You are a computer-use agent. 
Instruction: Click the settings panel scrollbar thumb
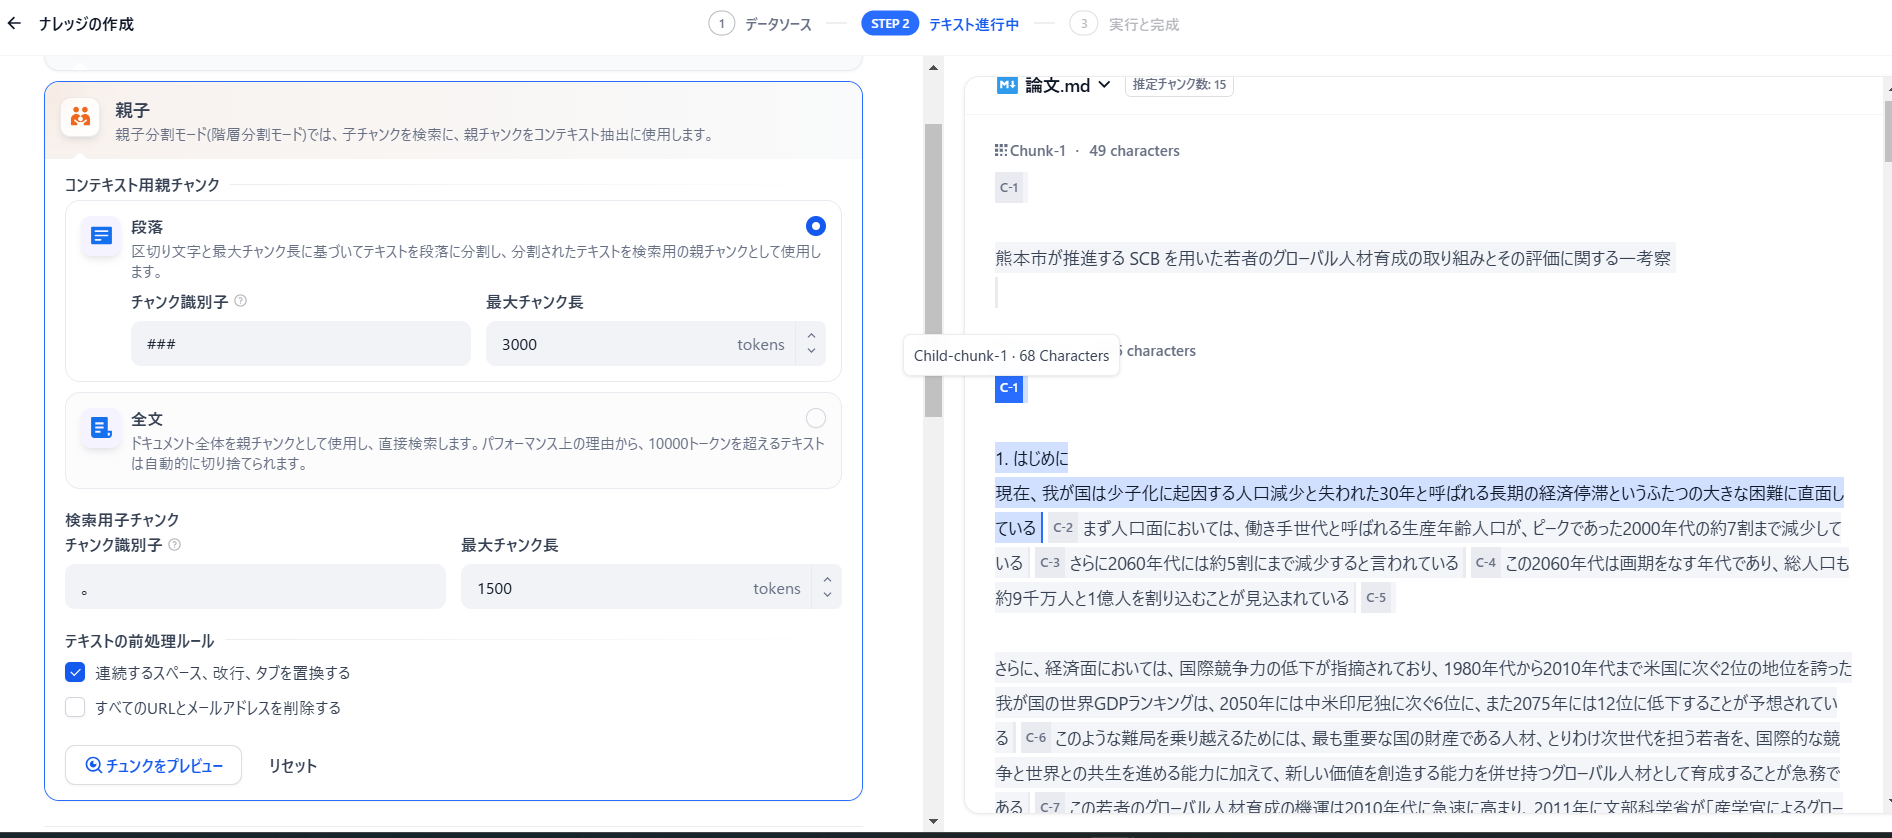[934, 270]
